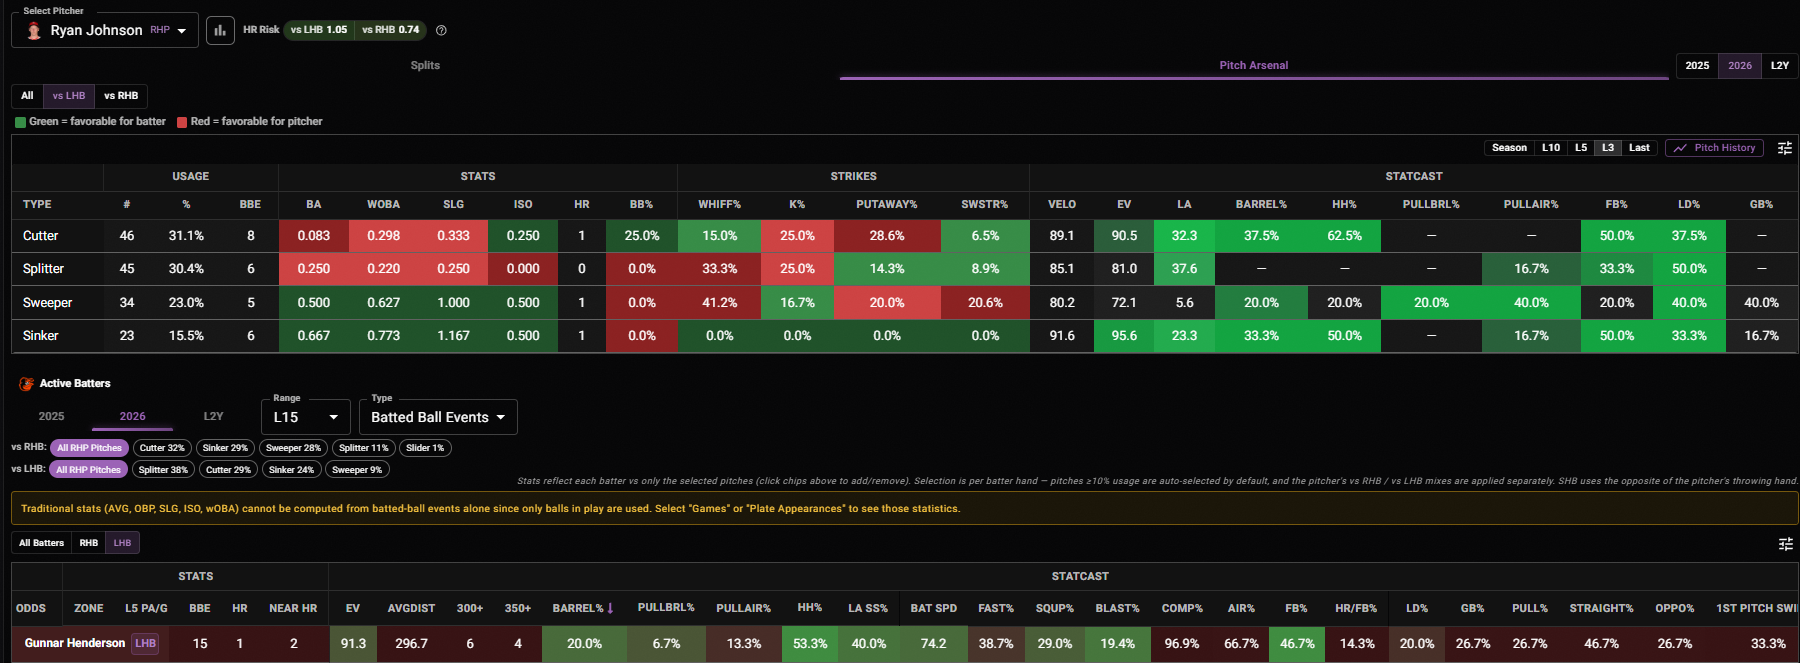This screenshot has width=1800, height=663.
Task: Toggle the Splitter 38% pitch chip
Action: coord(163,470)
